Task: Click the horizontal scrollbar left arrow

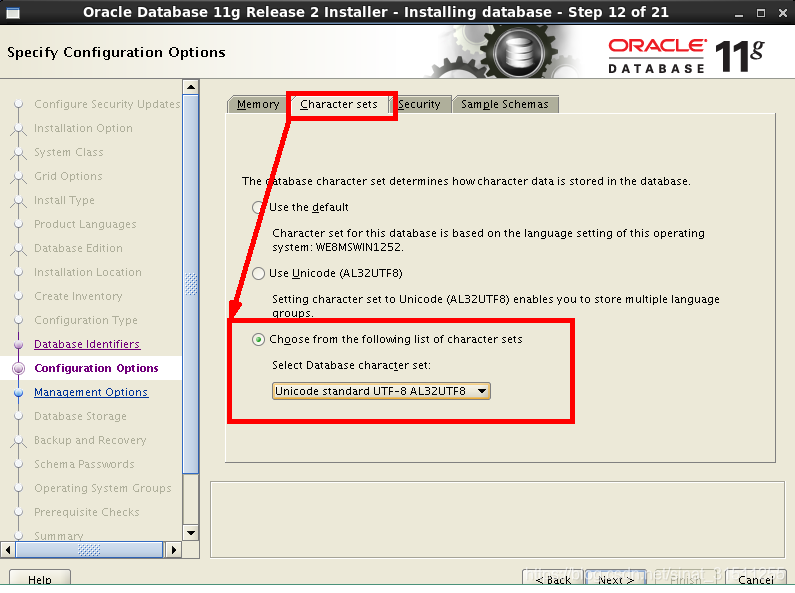Action: click(8, 549)
